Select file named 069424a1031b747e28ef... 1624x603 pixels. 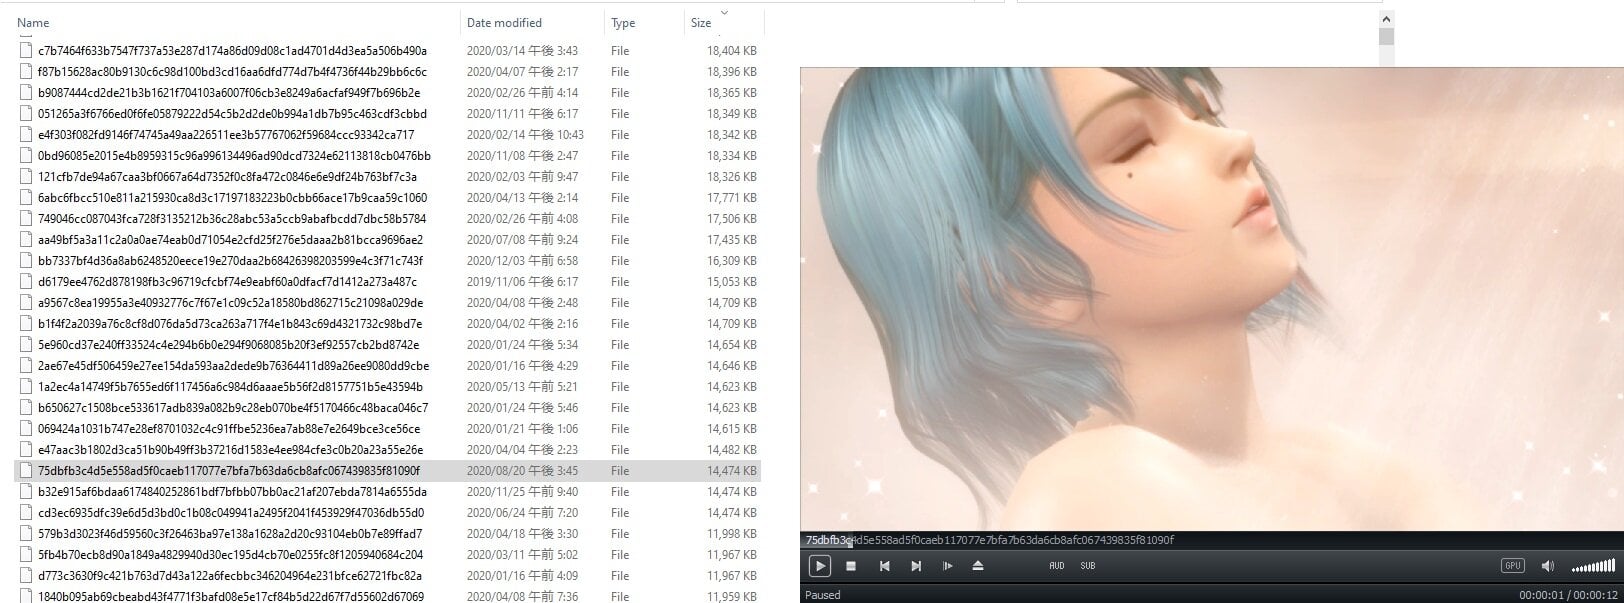229,429
